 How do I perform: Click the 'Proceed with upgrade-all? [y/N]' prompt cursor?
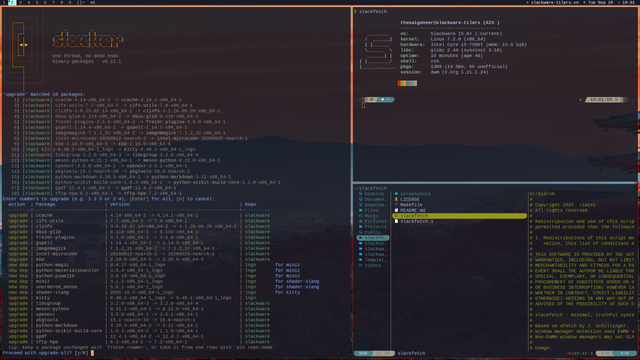92,353
